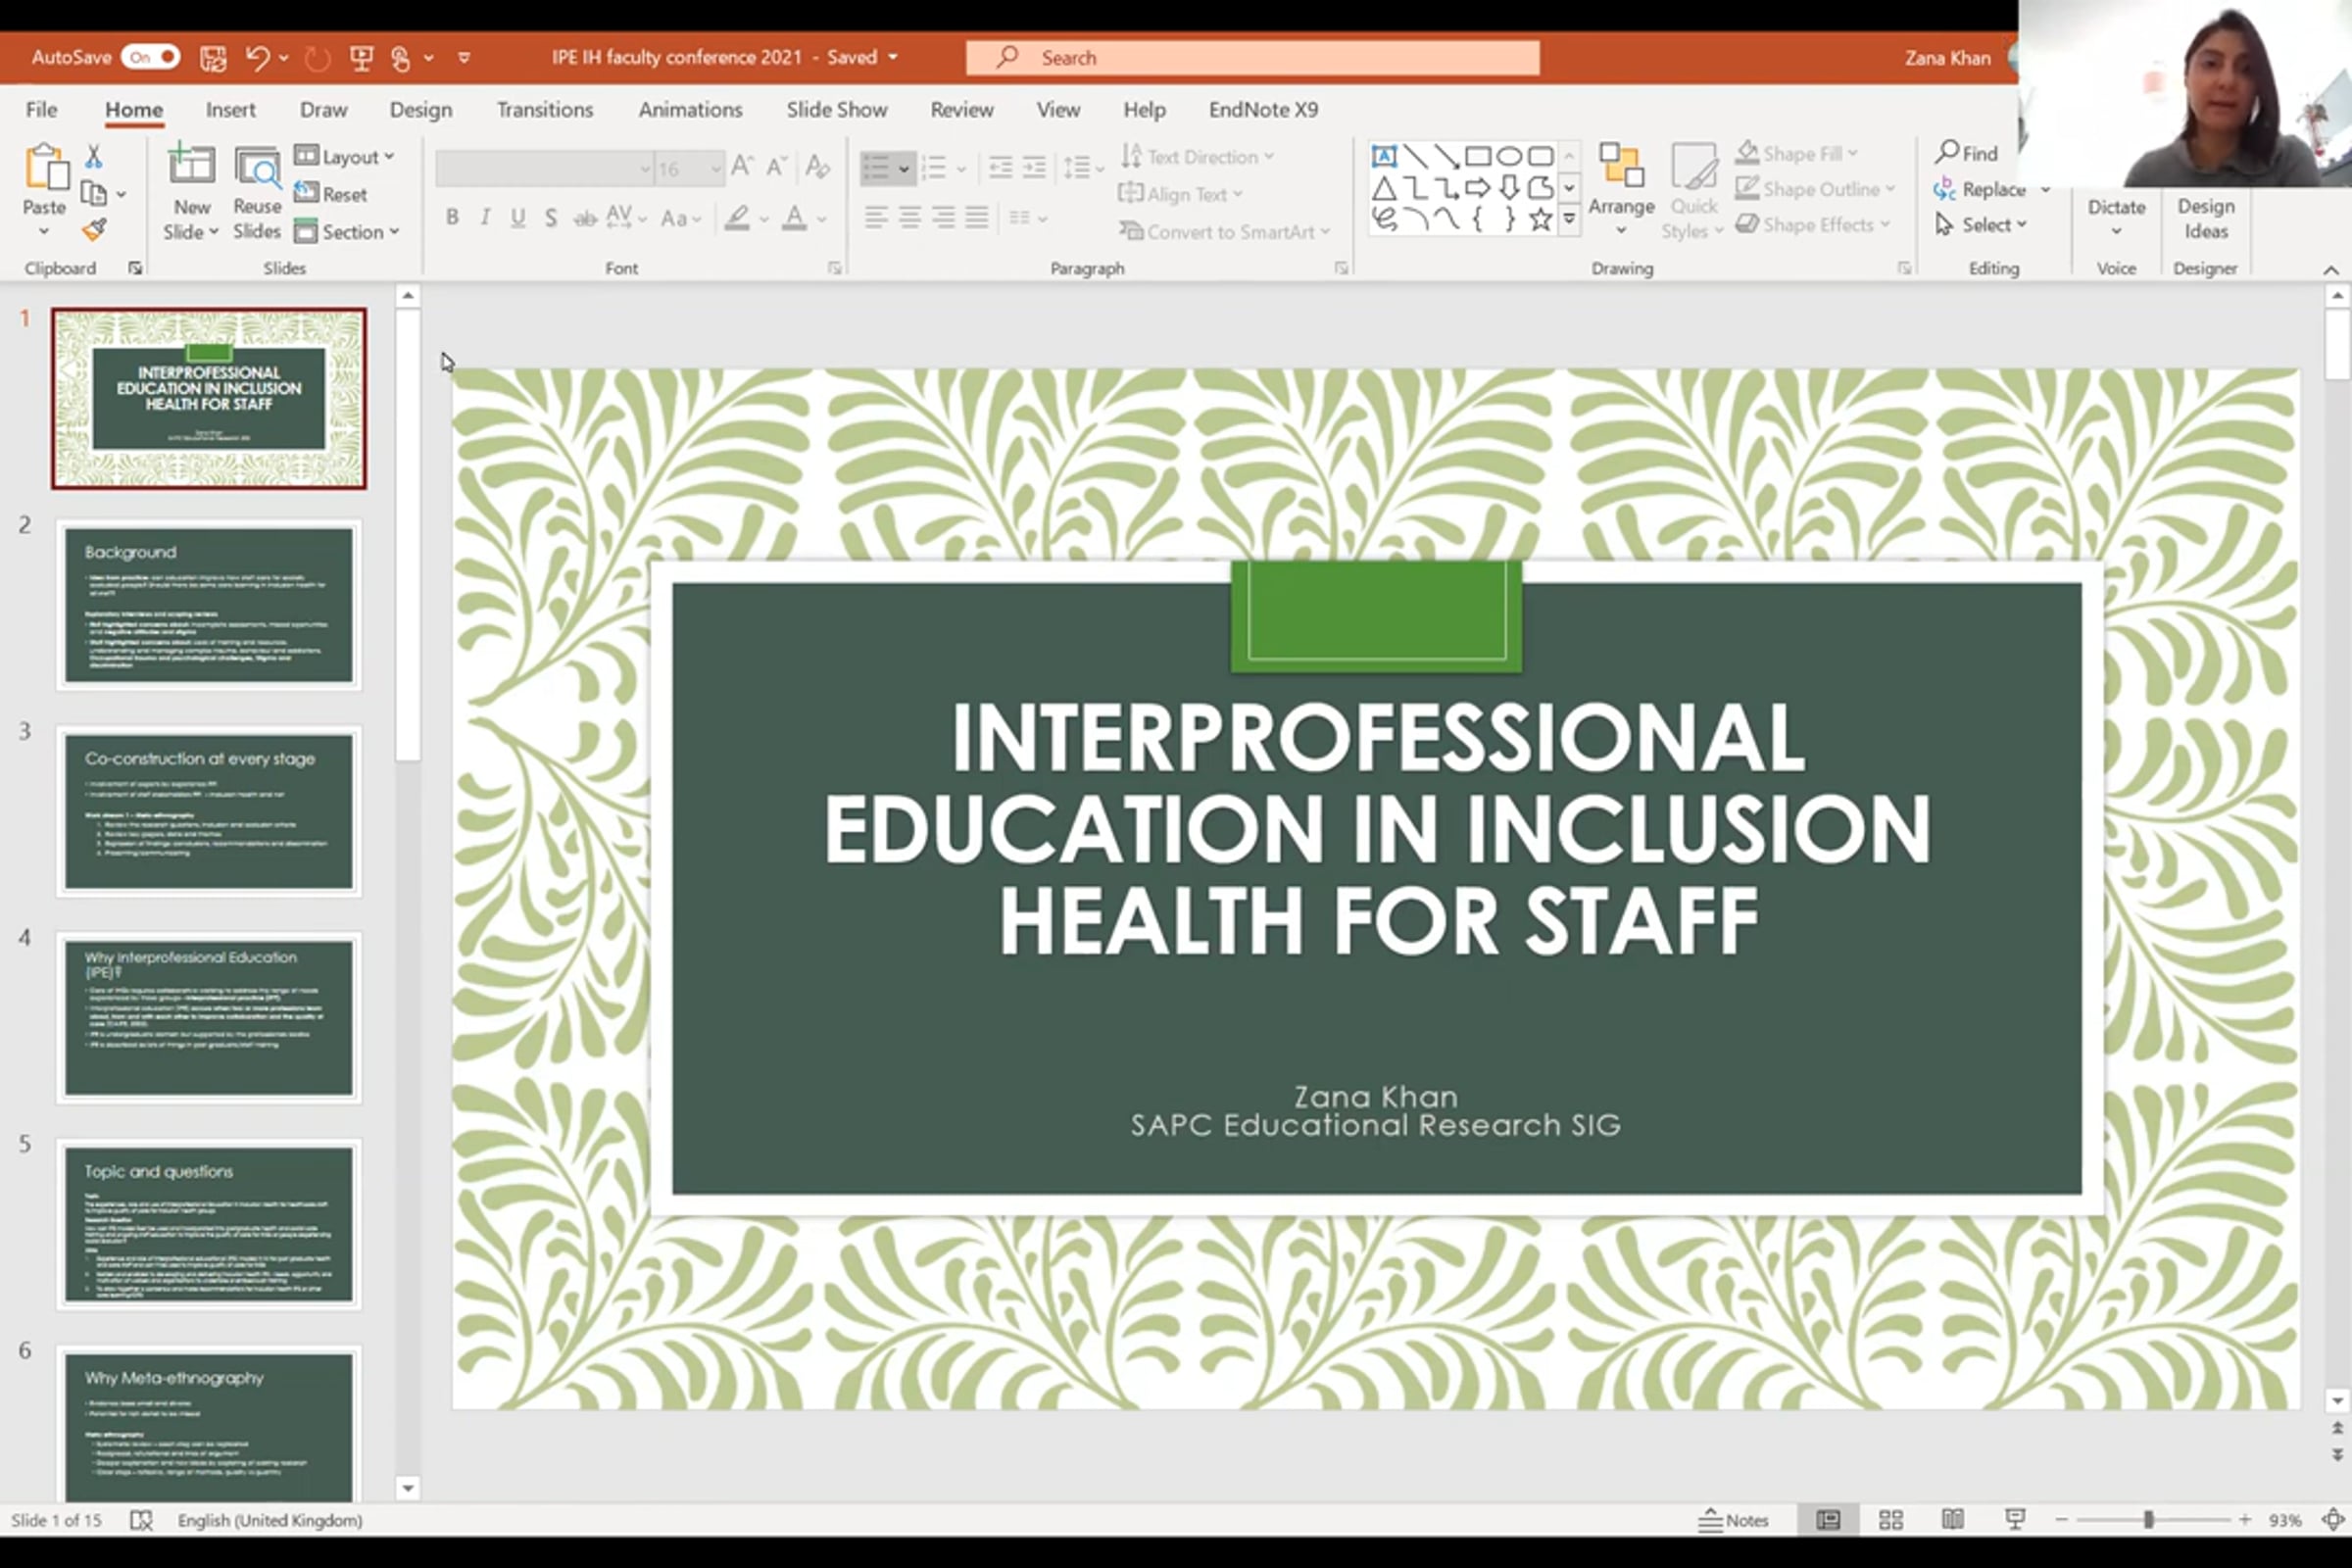
Task: Click Reset slide button
Action: click(332, 194)
